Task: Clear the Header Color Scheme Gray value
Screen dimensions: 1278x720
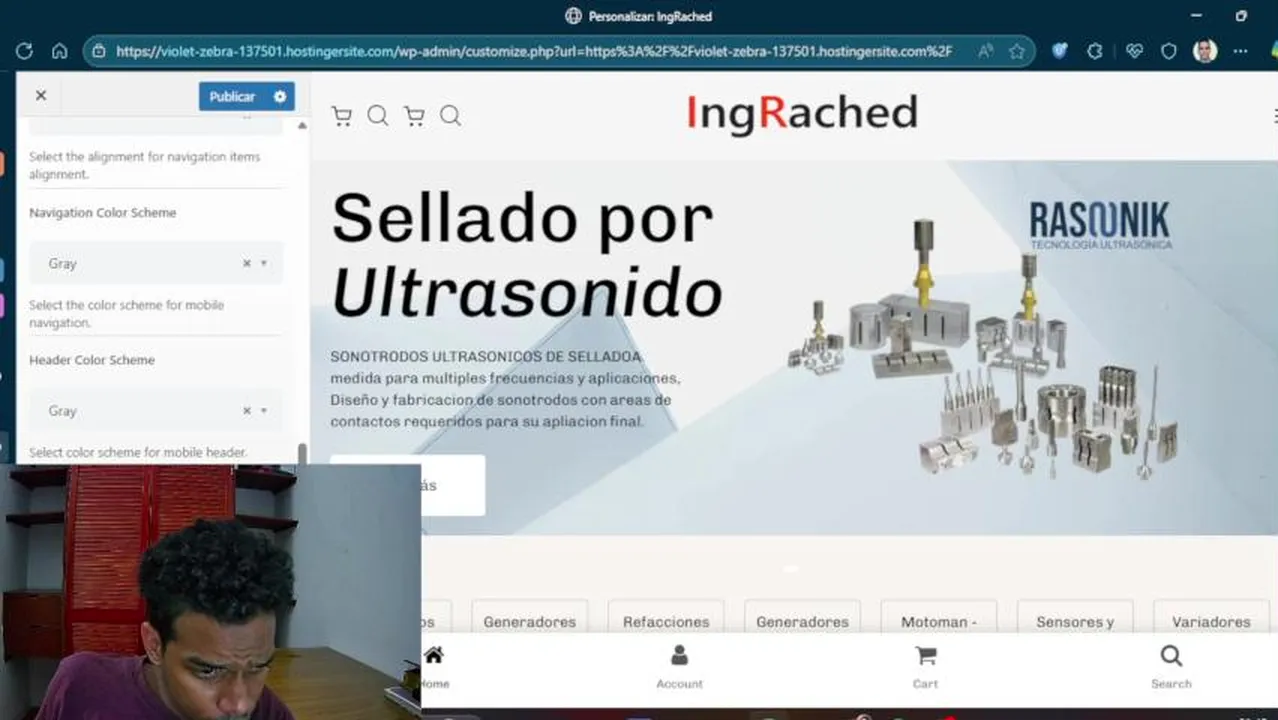Action: pos(246,410)
